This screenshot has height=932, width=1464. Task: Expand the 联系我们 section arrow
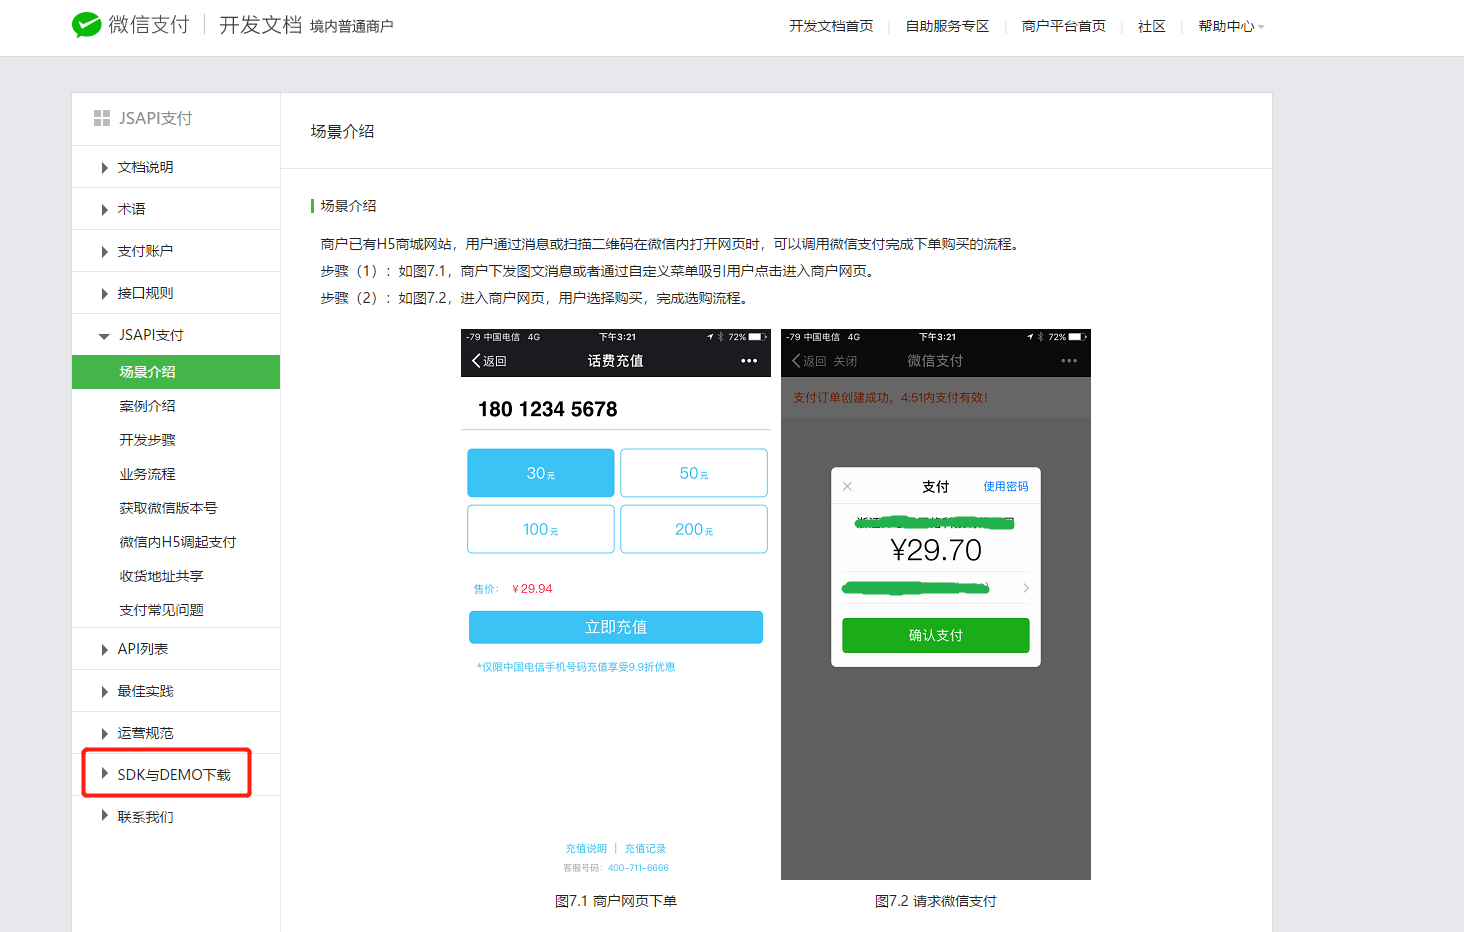[x=104, y=815]
